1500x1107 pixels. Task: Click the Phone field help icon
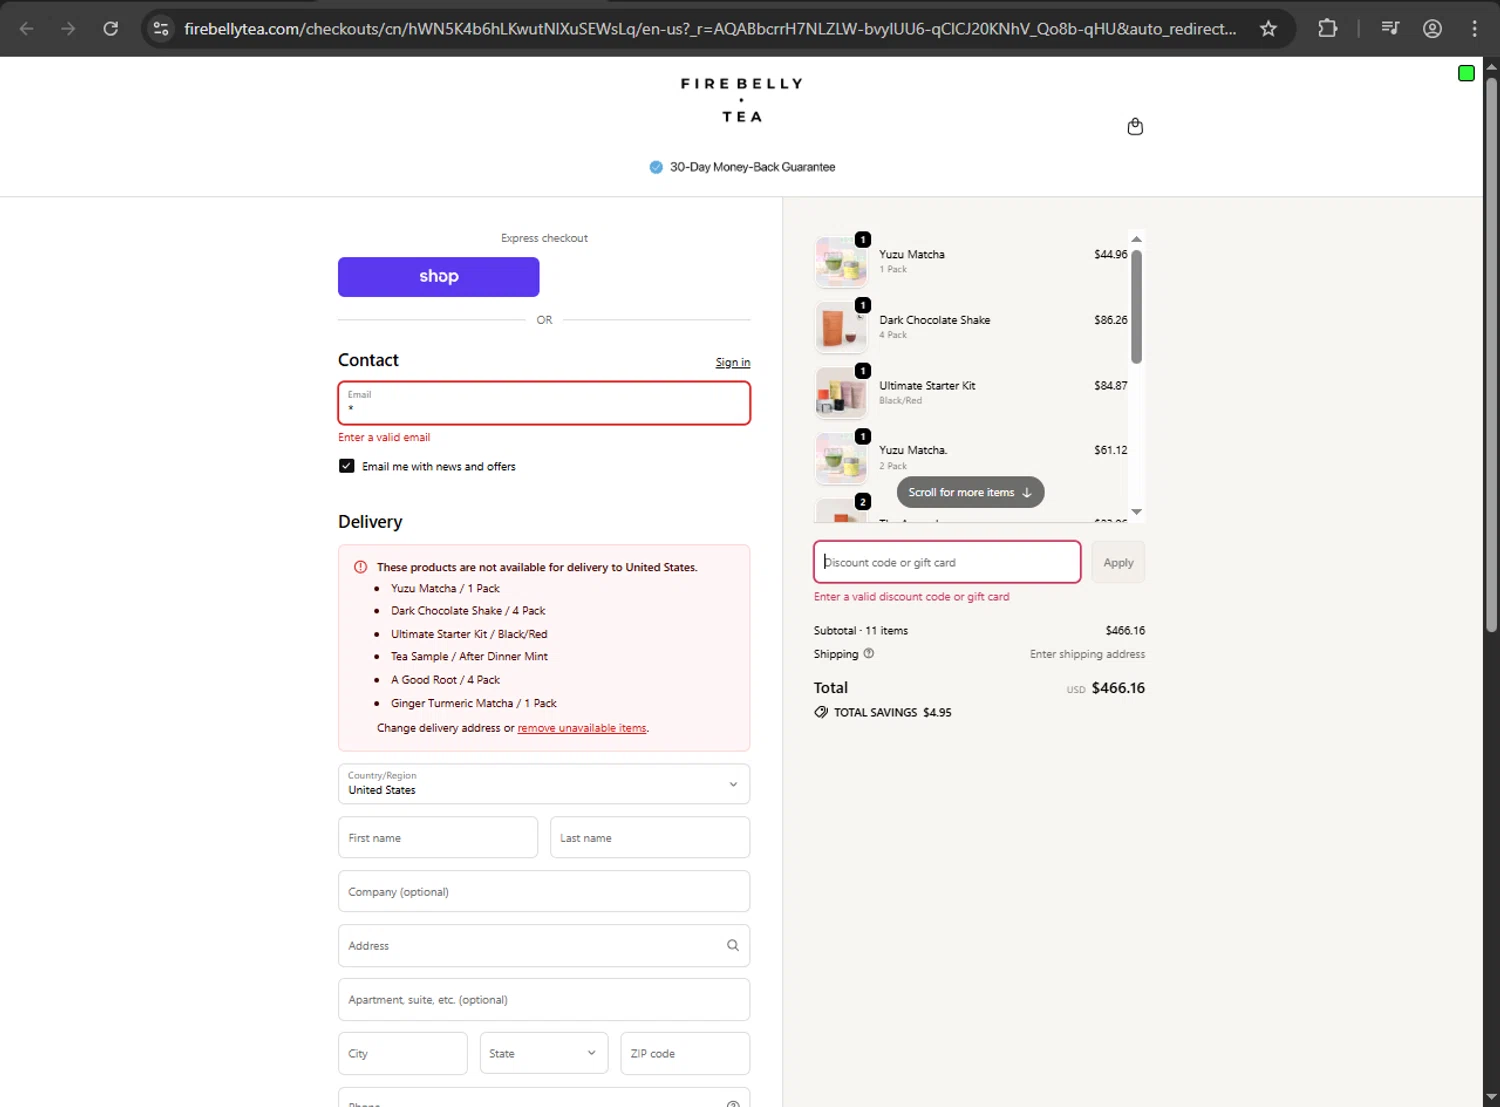pos(733,1103)
